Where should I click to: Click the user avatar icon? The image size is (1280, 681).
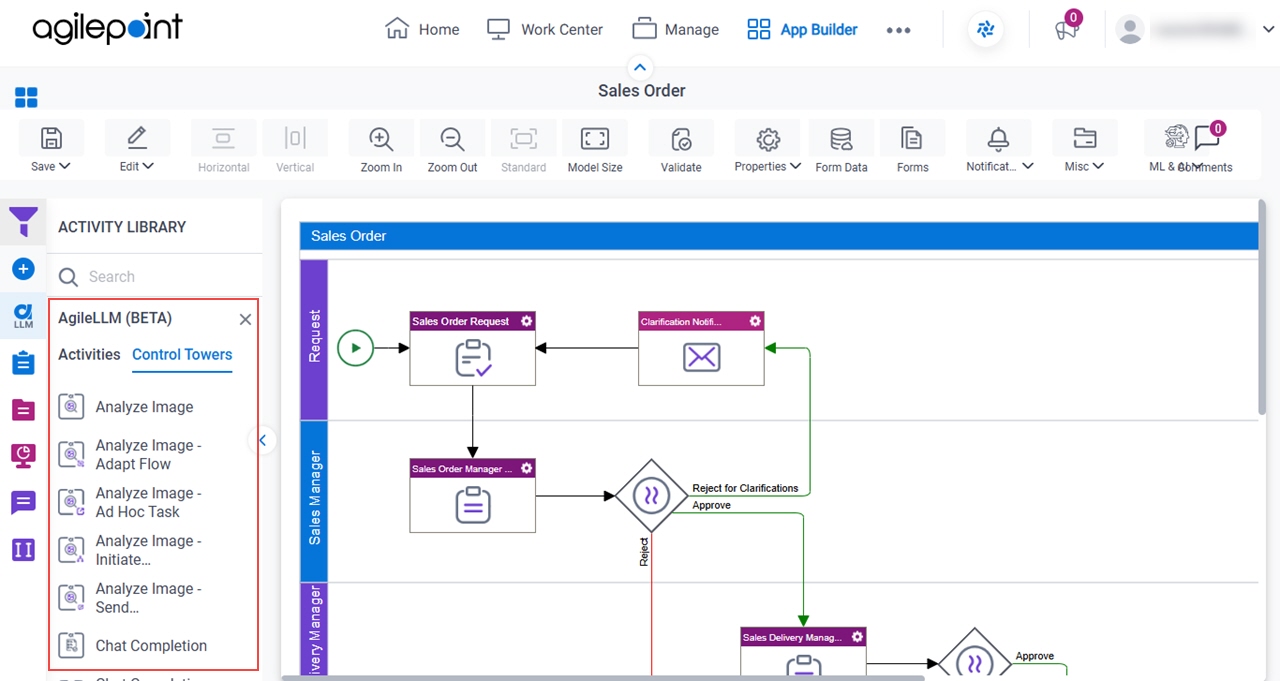pyautogui.click(x=1130, y=30)
